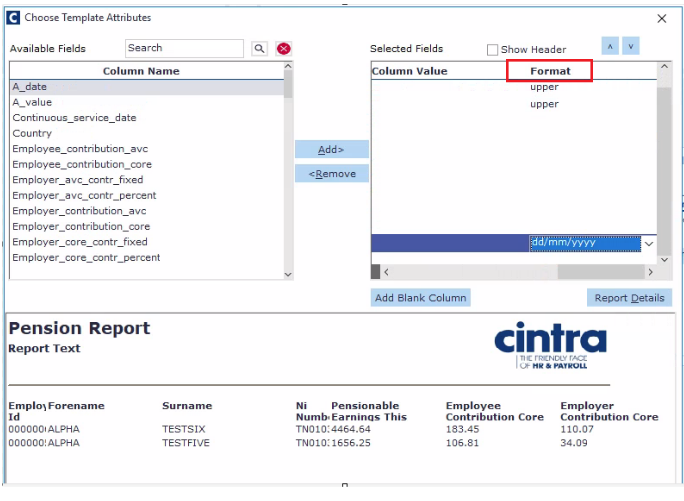Move selected field up with arrow button
The image size is (684, 501).
pyautogui.click(x=610, y=46)
